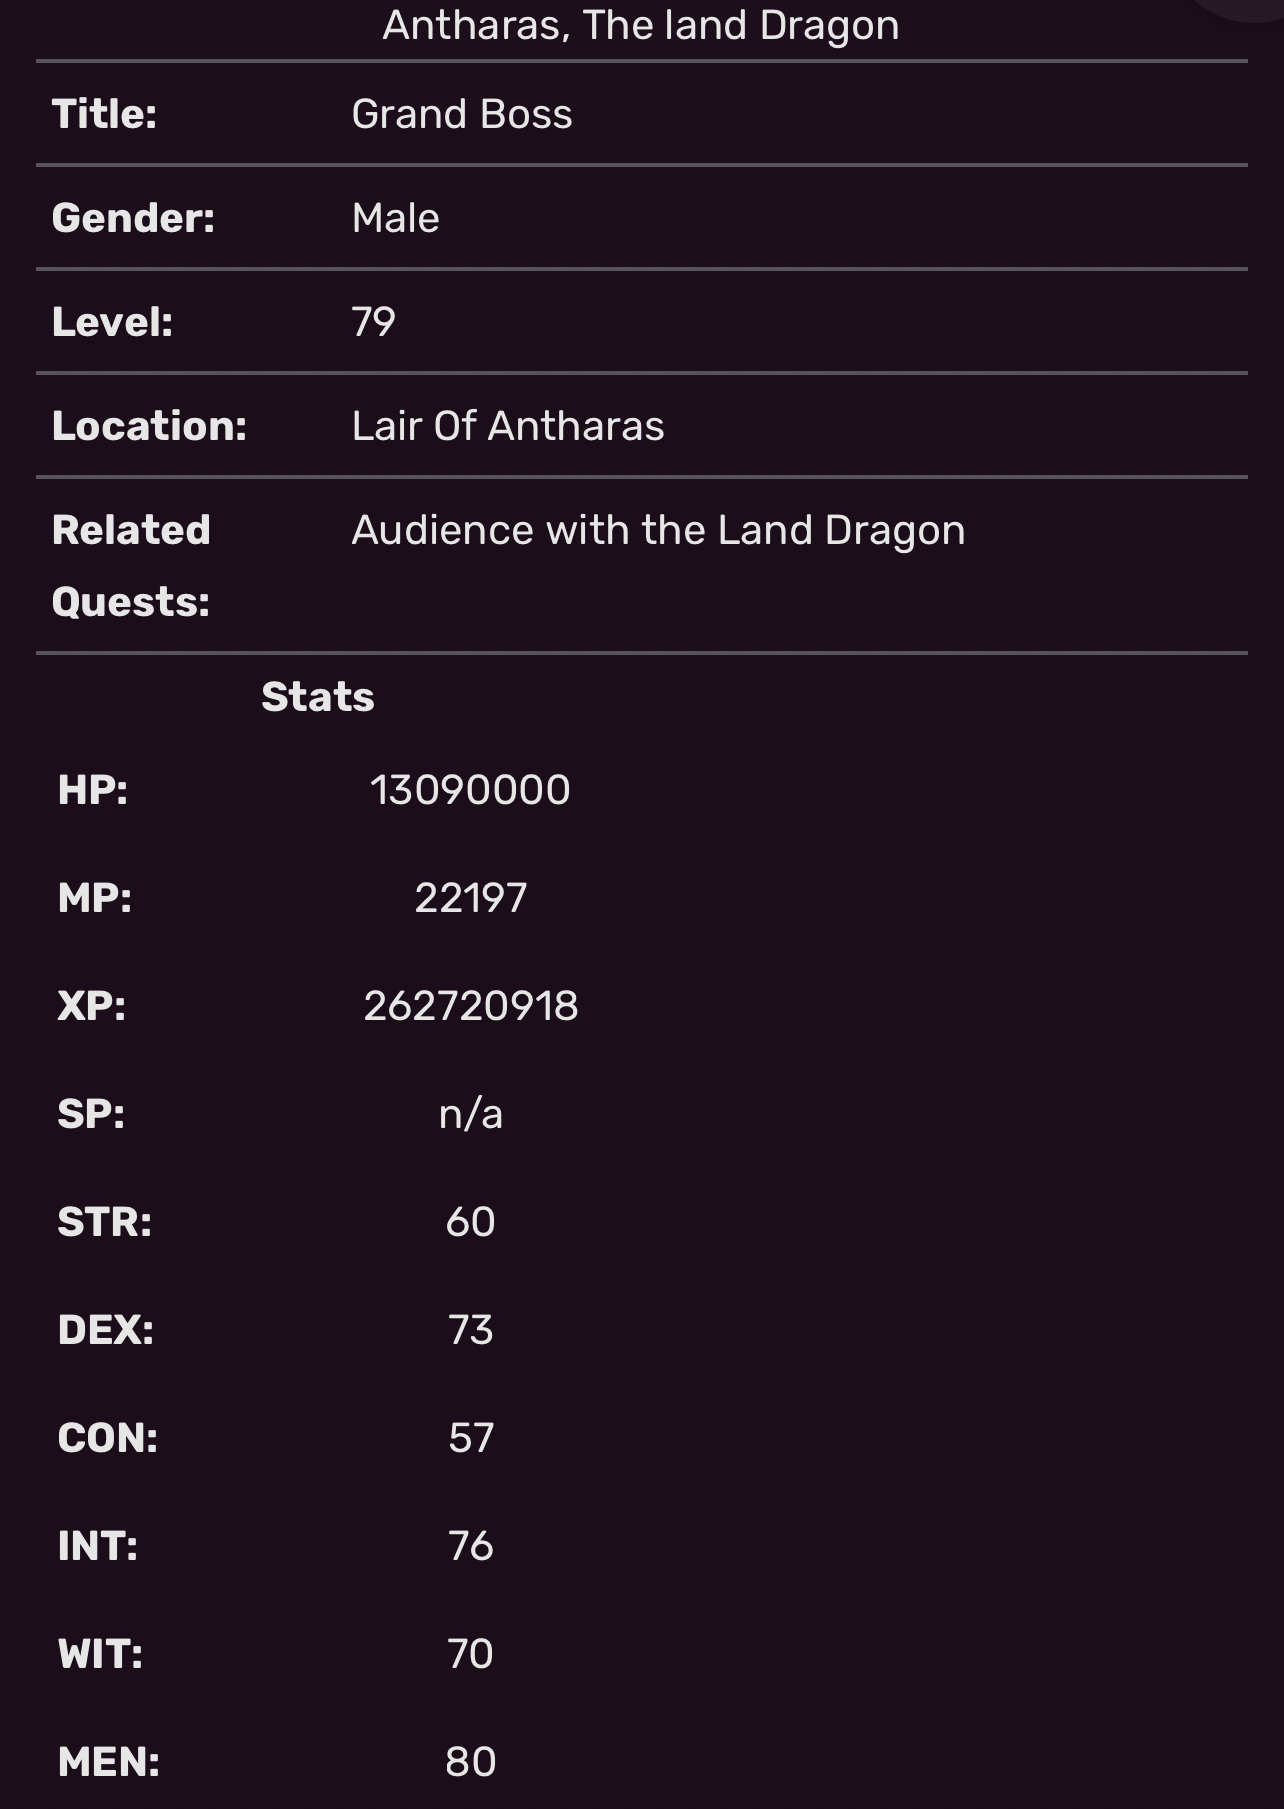Image resolution: width=1284 pixels, height=1809 pixels.
Task: Click the 'Stats' section heading
Action: click(318, 697)
